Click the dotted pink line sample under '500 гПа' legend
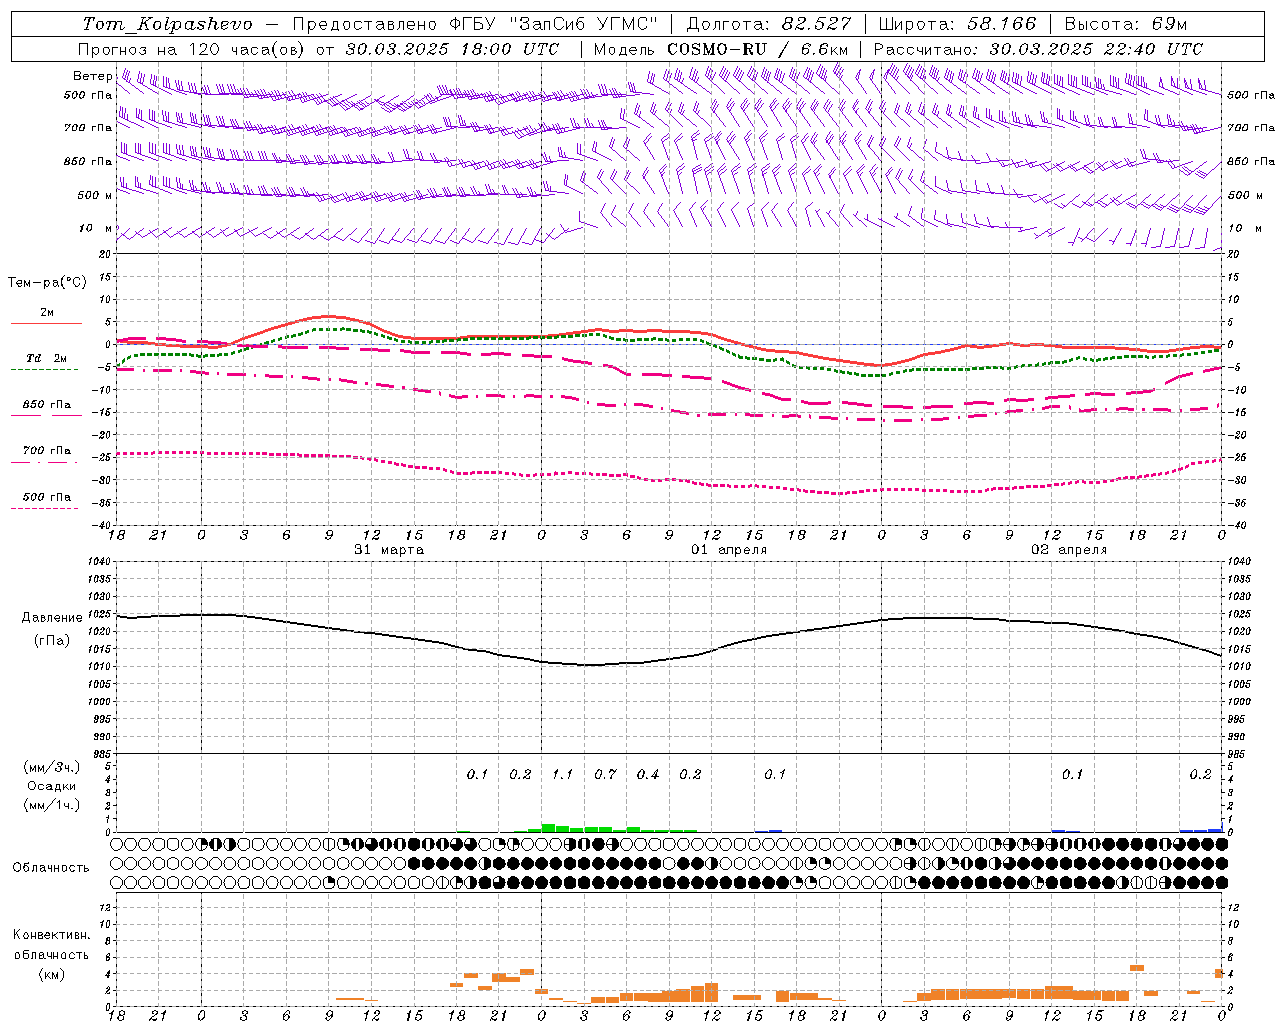 pyautogui.click(x=44, y=508)
